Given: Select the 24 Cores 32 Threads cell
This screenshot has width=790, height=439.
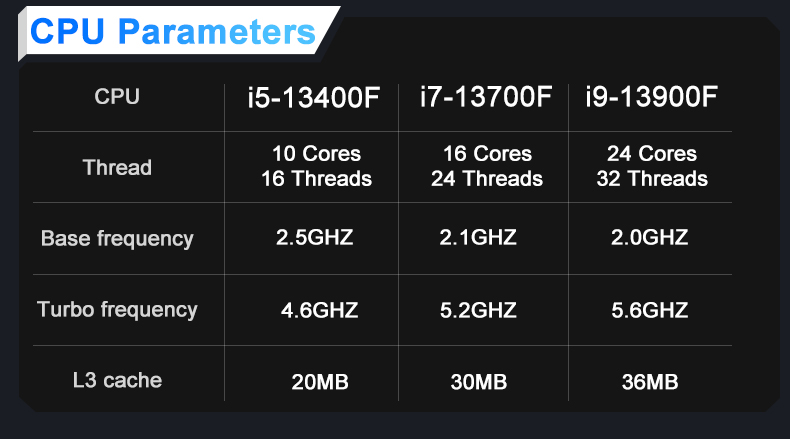Looking at the screenshot, I should (652, 166).
